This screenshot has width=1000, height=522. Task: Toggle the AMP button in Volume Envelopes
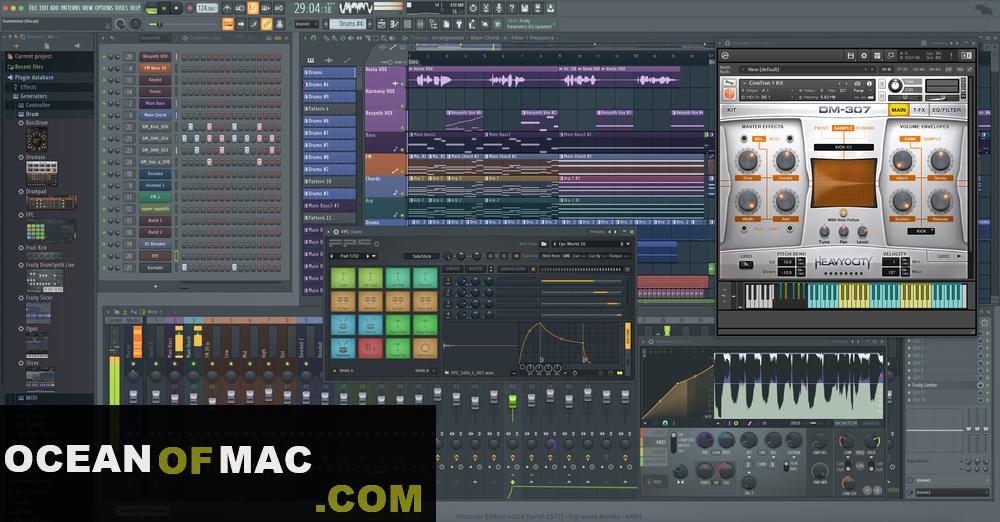(x=908, y=139)
